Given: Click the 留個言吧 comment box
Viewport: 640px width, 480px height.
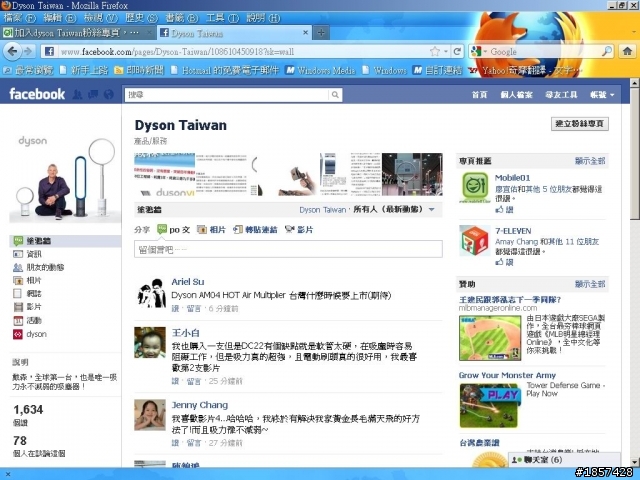Looking at the screenshot, I should (x=288, y=249).
